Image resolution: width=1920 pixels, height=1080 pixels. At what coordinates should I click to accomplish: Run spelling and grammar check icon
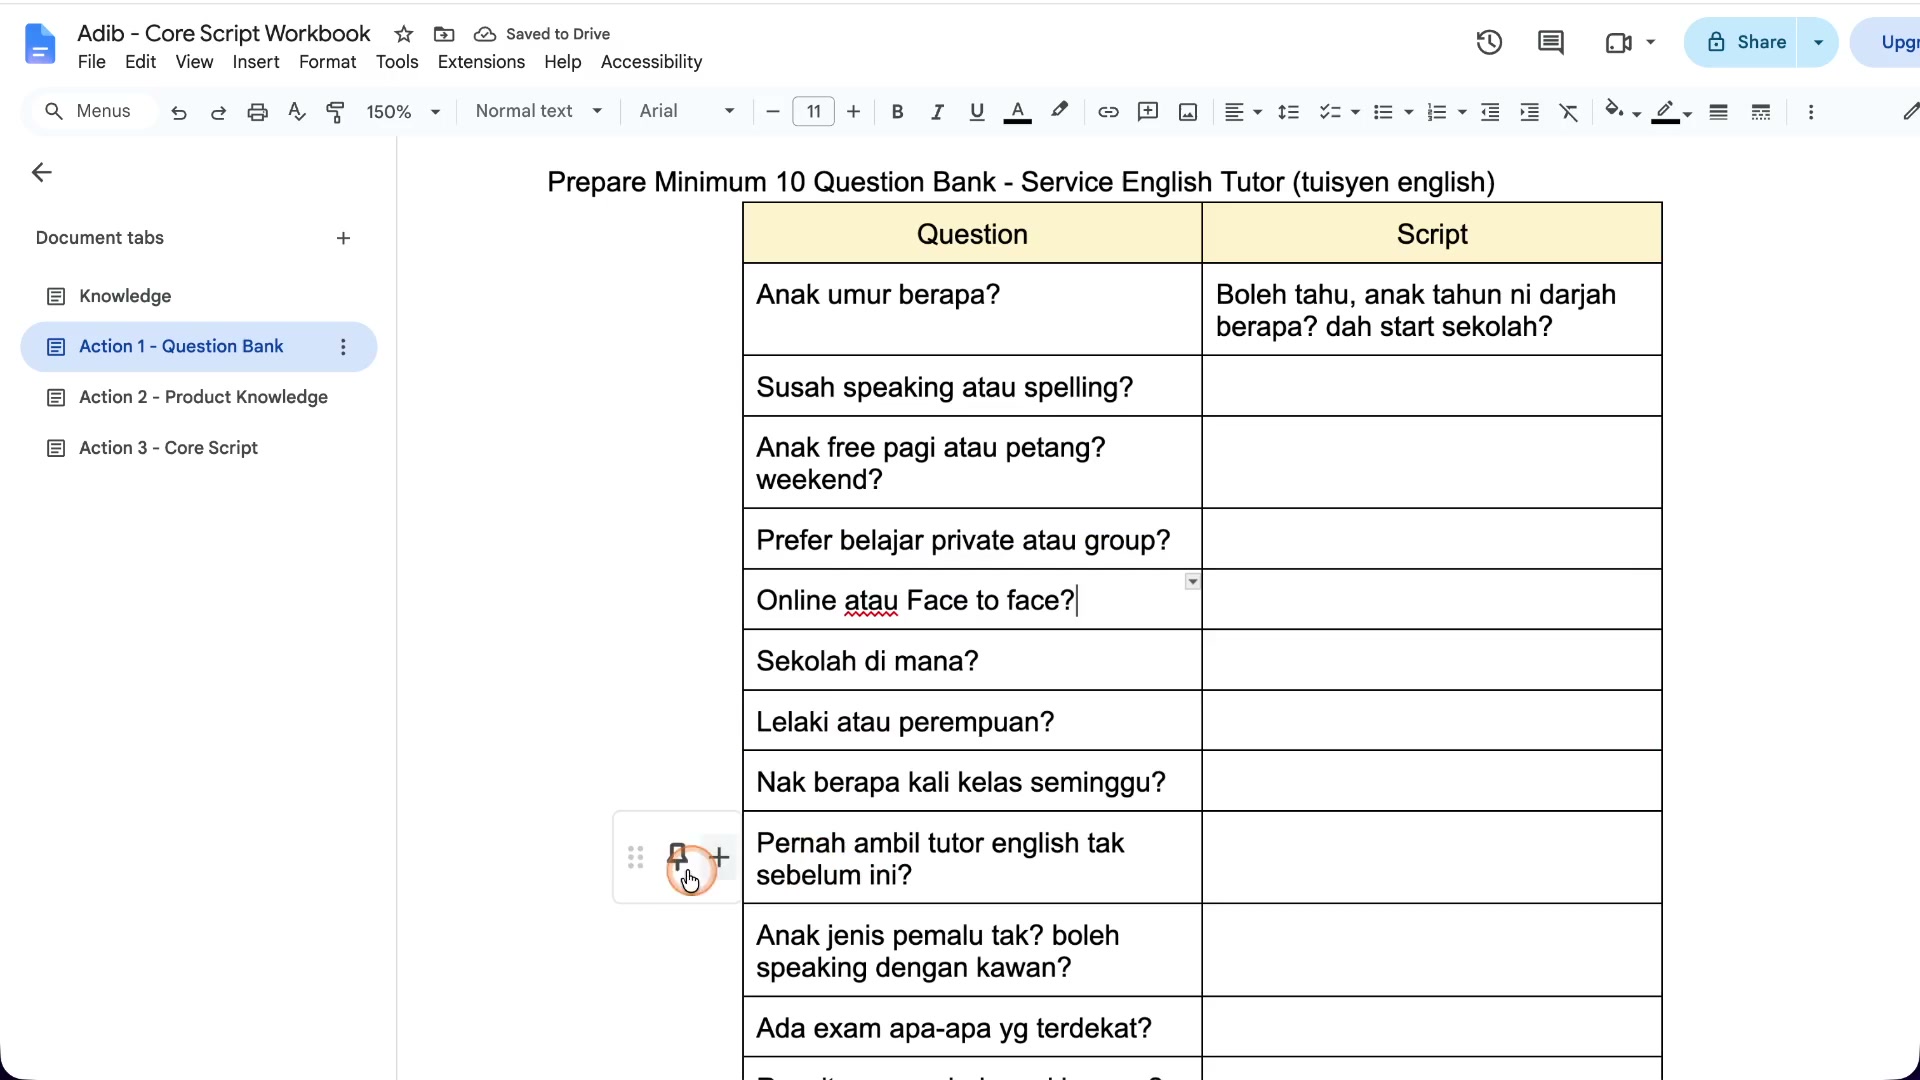point(296,112)
